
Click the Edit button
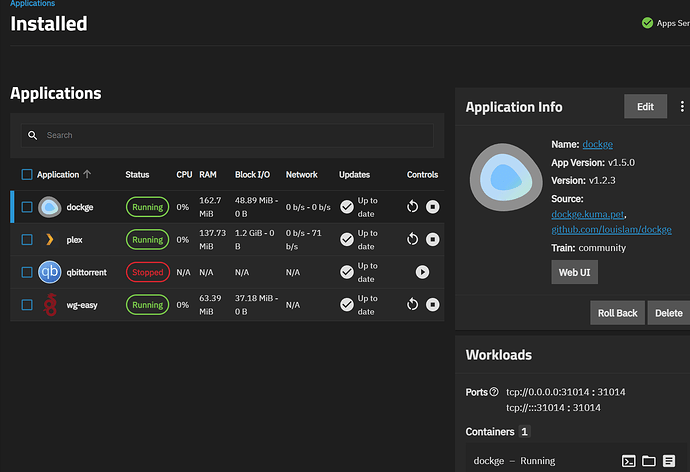click(x=645, y=106)
